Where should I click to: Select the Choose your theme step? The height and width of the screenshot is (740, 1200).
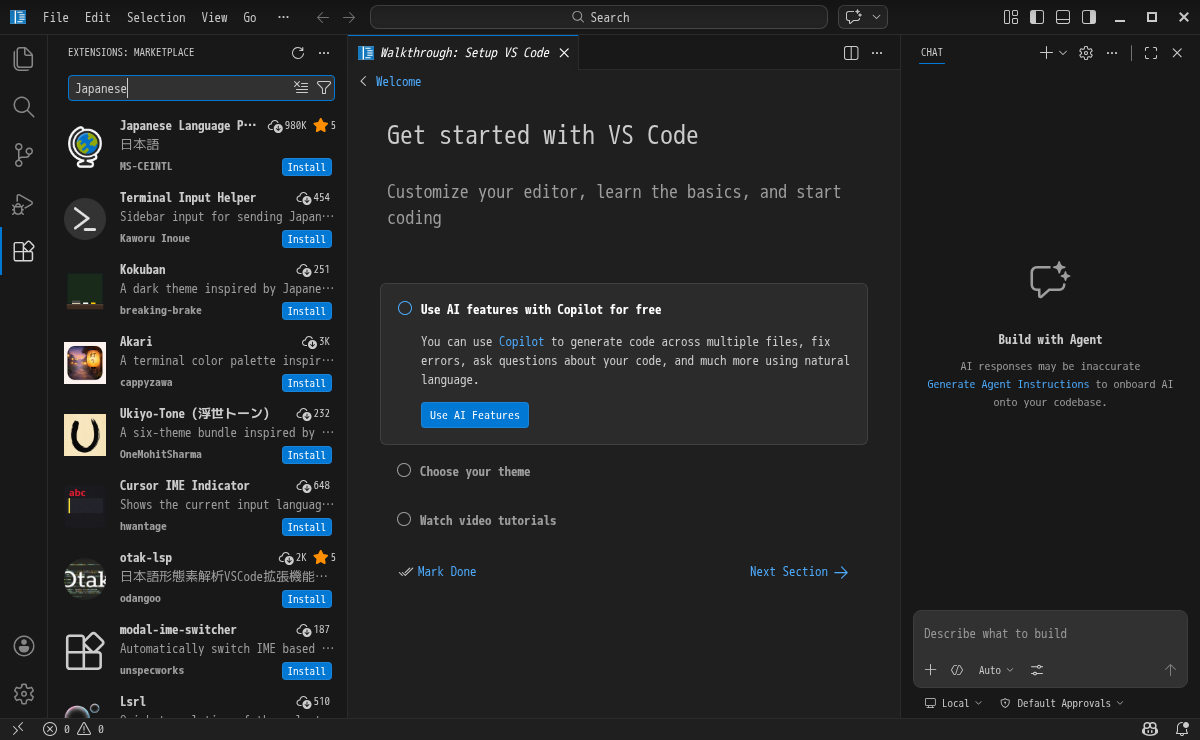[x=474, y=471]
